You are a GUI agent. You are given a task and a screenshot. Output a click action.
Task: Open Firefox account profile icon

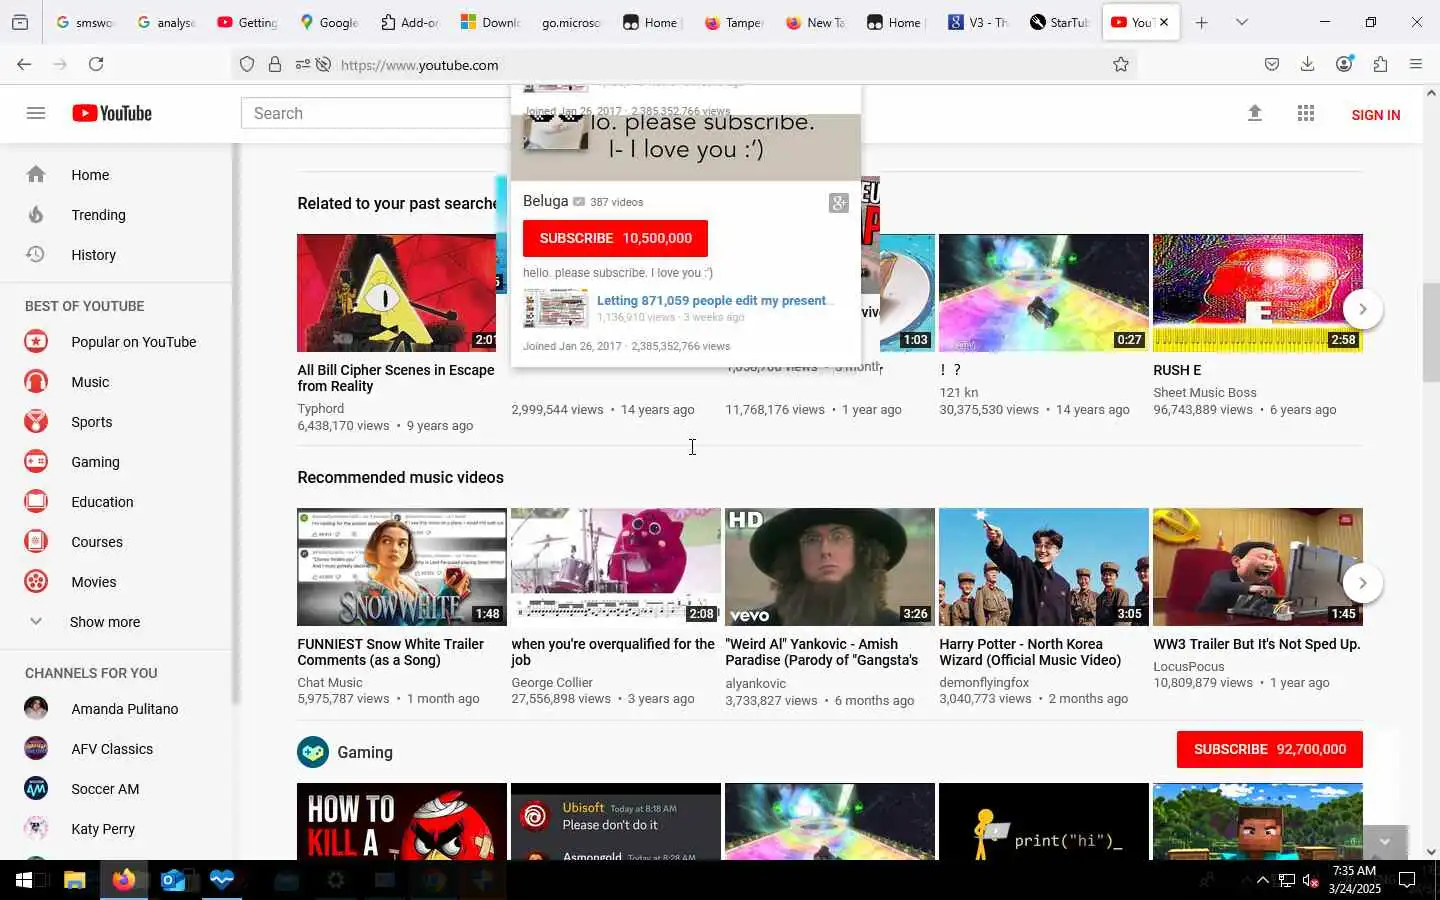point(1344,64)
